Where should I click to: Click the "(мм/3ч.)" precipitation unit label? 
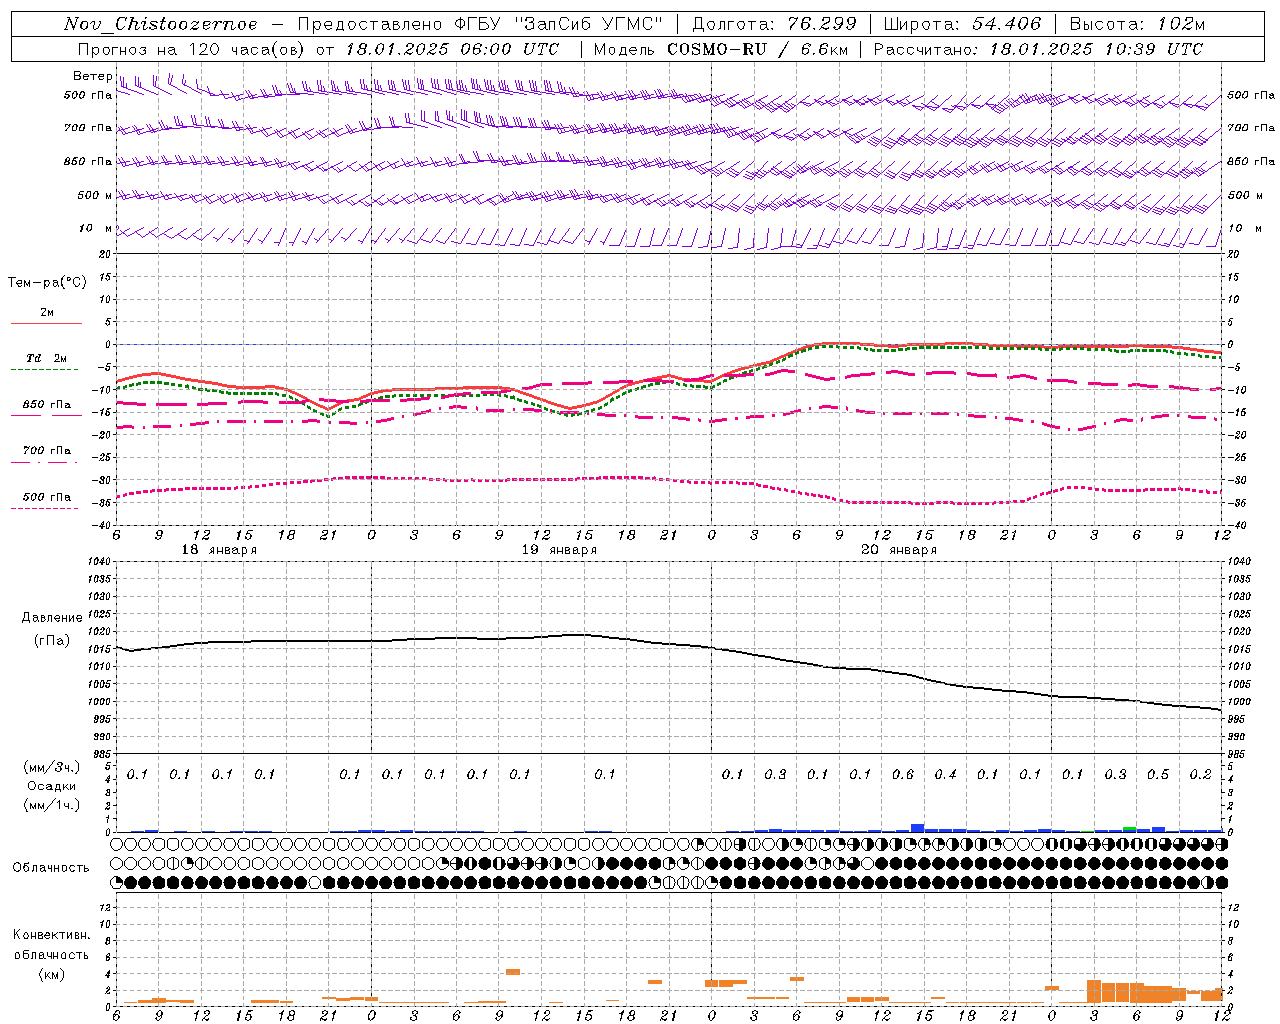(52, 767)
